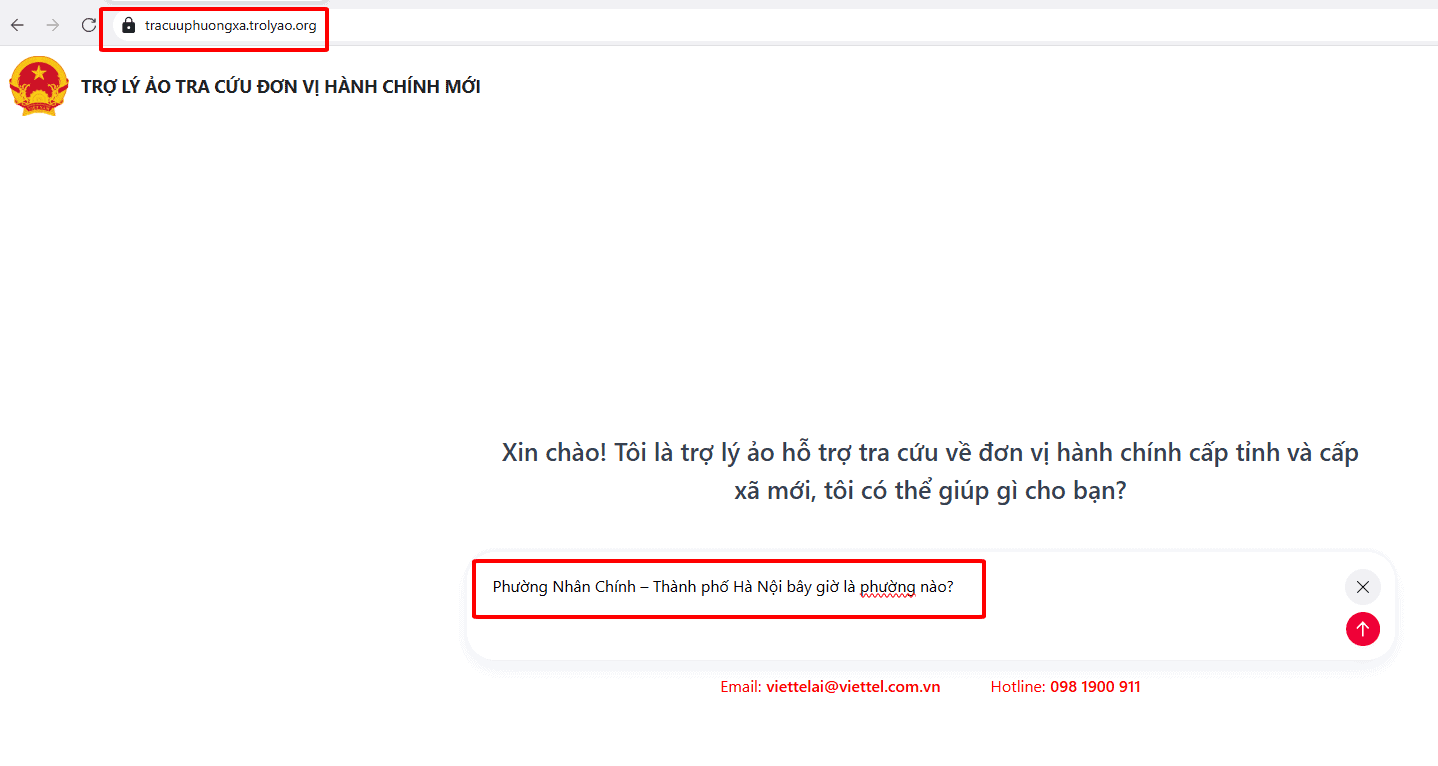
Task: Open the viettelai@viettel.com.vn email link
Action: (853, 687)
